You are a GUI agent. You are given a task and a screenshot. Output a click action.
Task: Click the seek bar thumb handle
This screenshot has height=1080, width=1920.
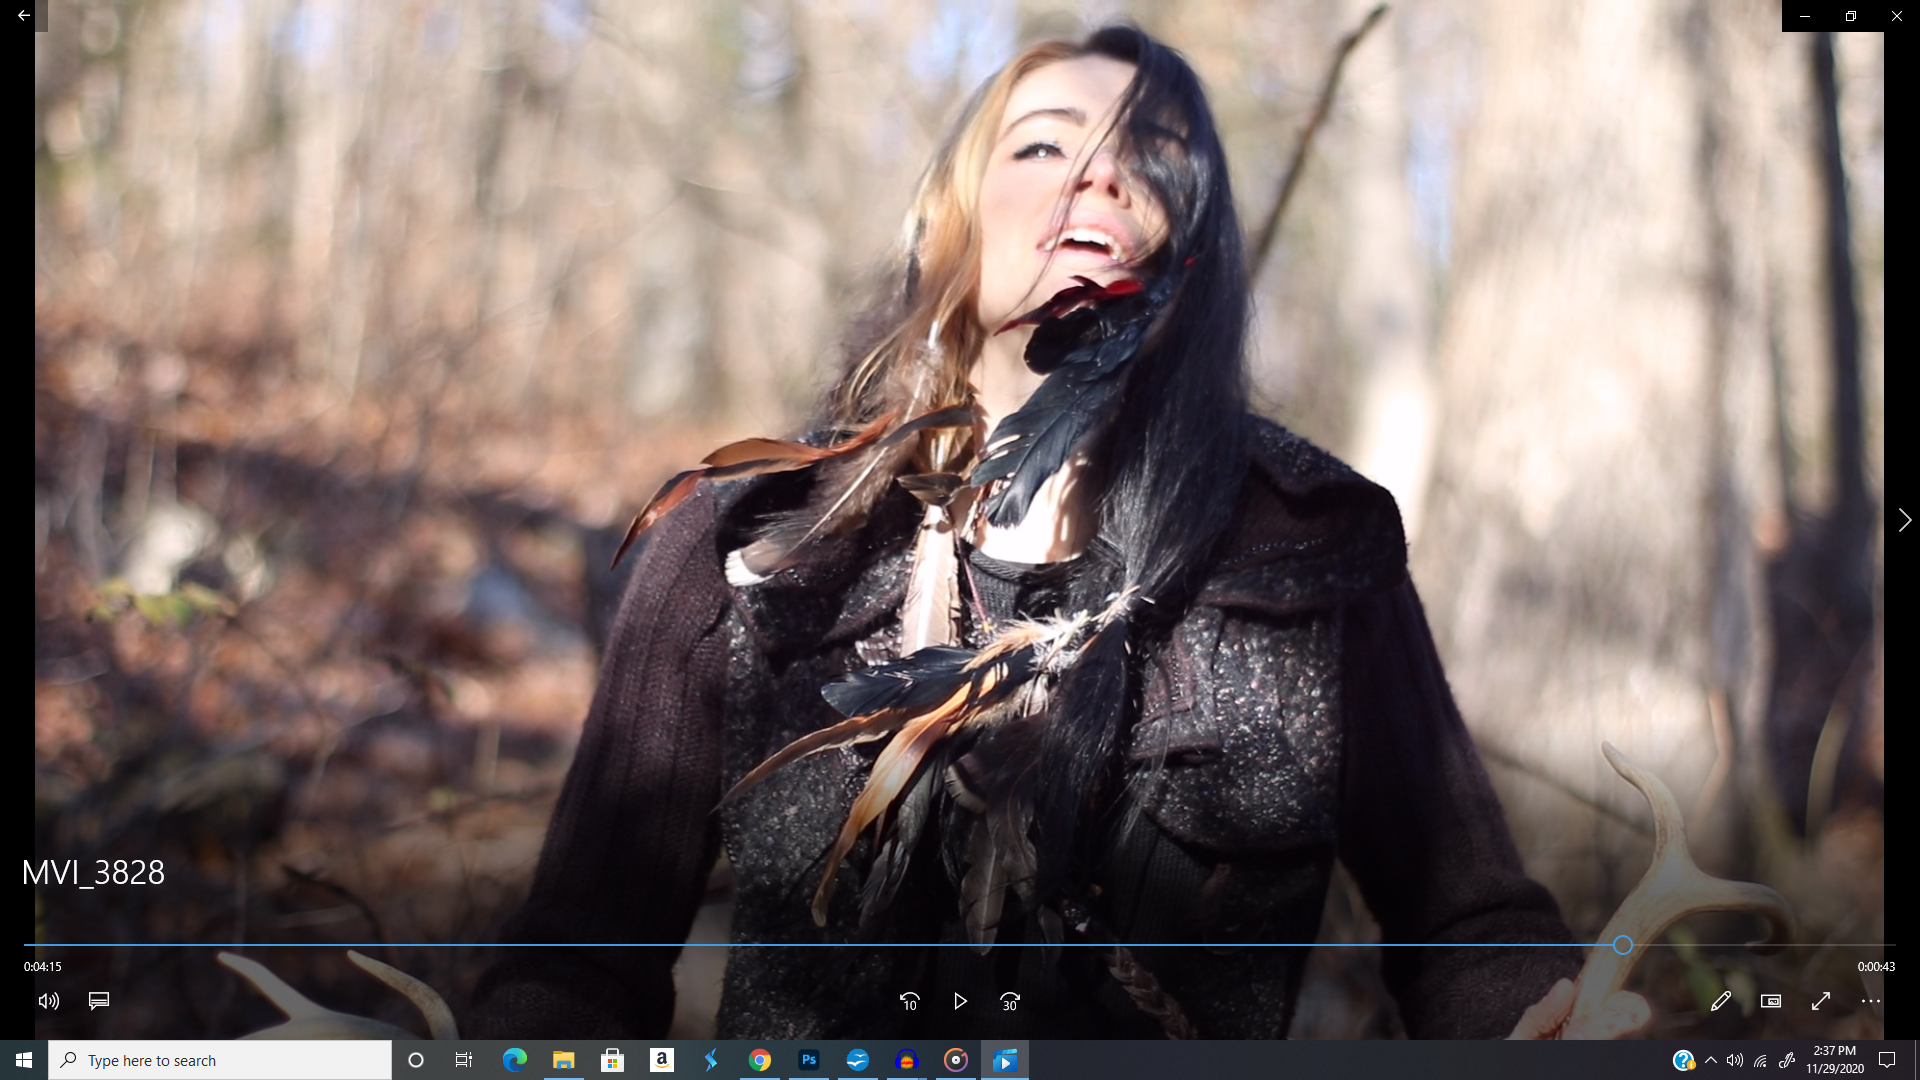1623,945
